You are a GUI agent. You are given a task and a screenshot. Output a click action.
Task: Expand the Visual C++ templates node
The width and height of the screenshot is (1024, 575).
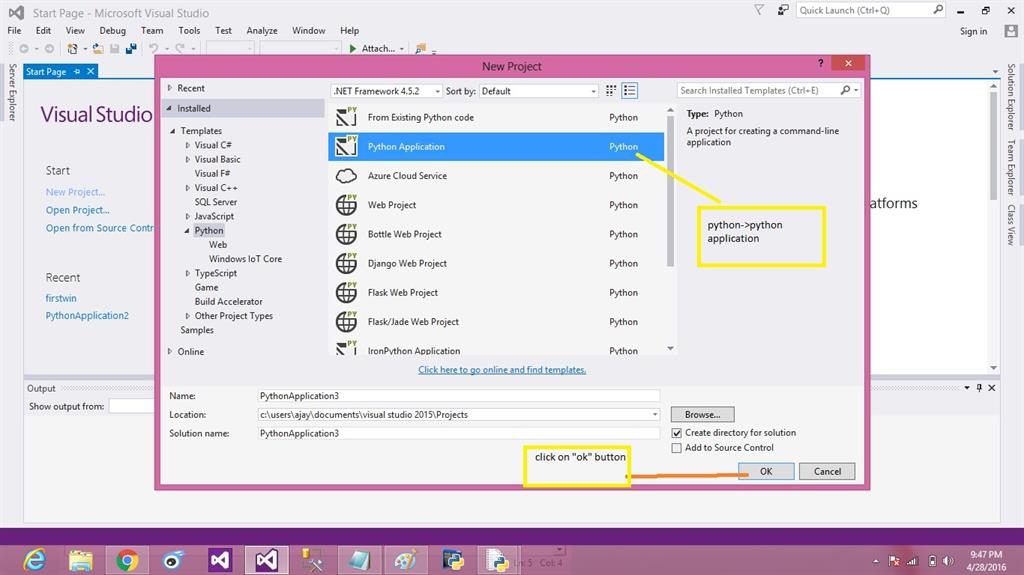[x=187, y=188]
